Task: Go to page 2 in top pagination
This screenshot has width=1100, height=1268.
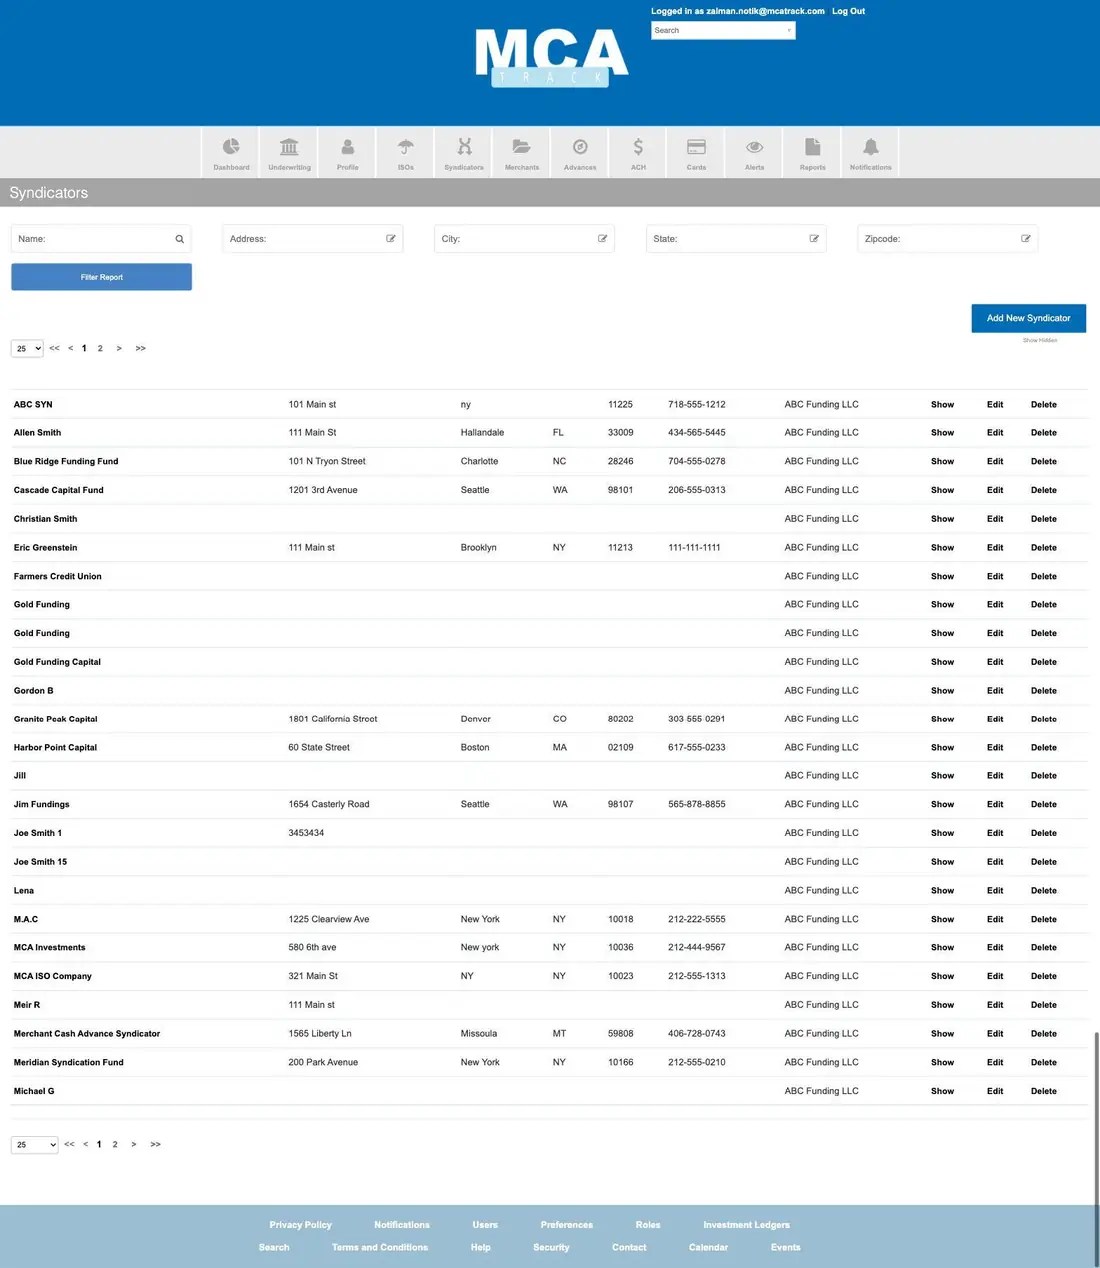Action: click(x=100, y=348)
